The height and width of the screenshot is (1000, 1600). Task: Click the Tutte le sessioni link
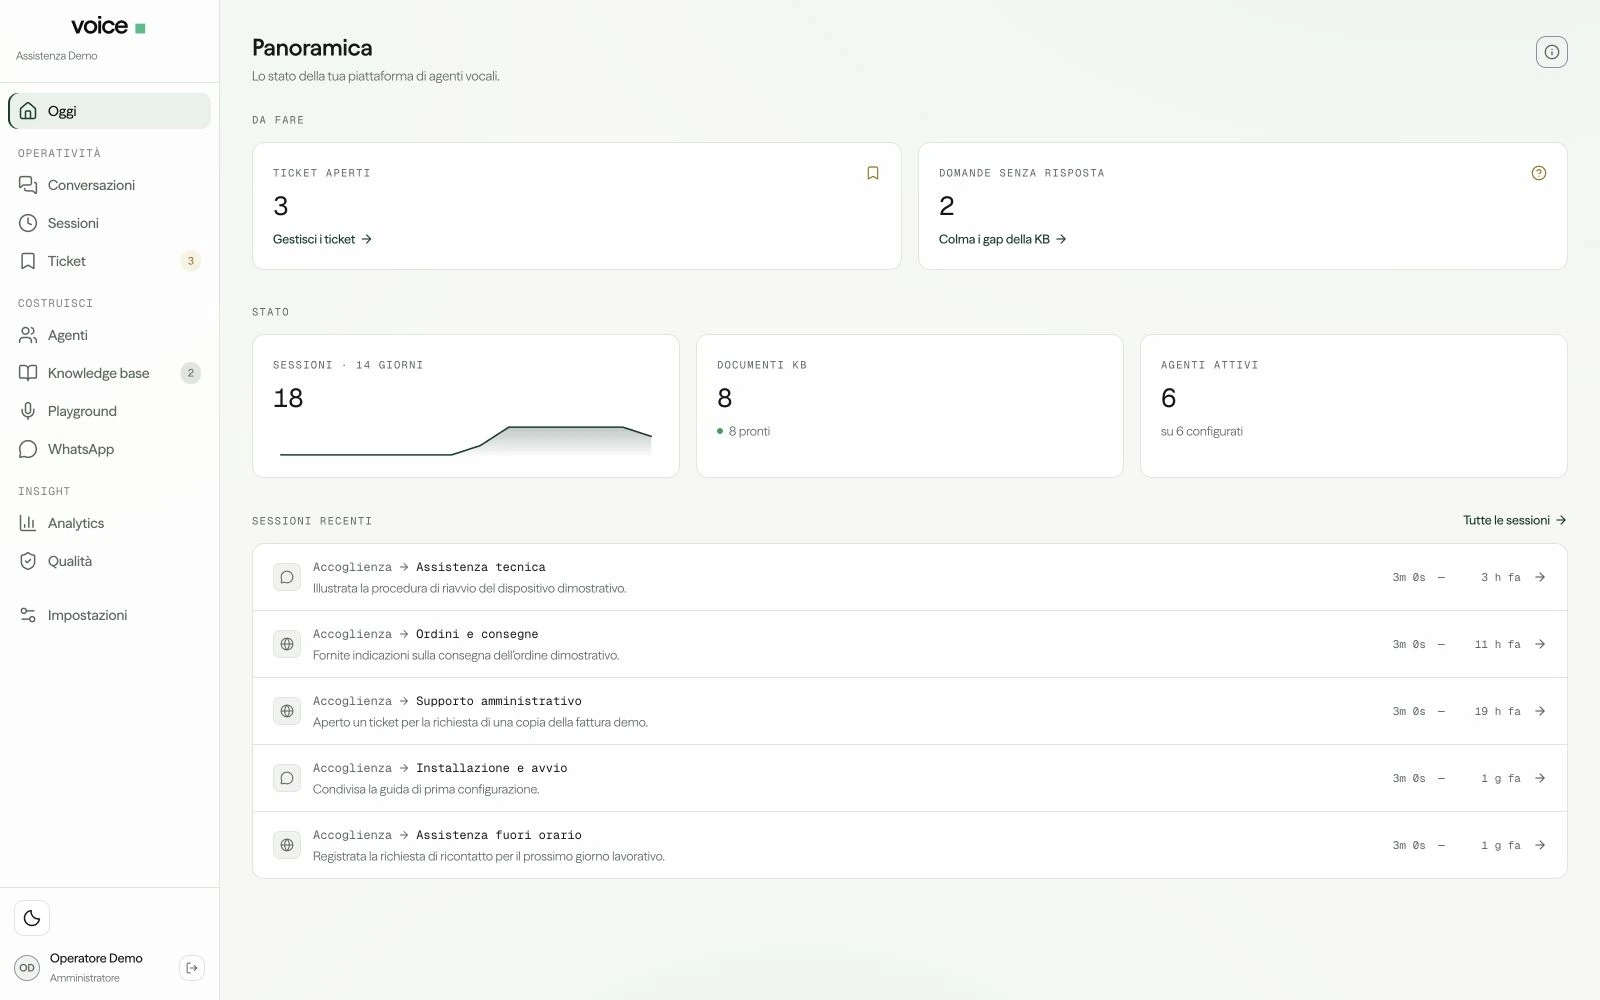point(1514,520)
